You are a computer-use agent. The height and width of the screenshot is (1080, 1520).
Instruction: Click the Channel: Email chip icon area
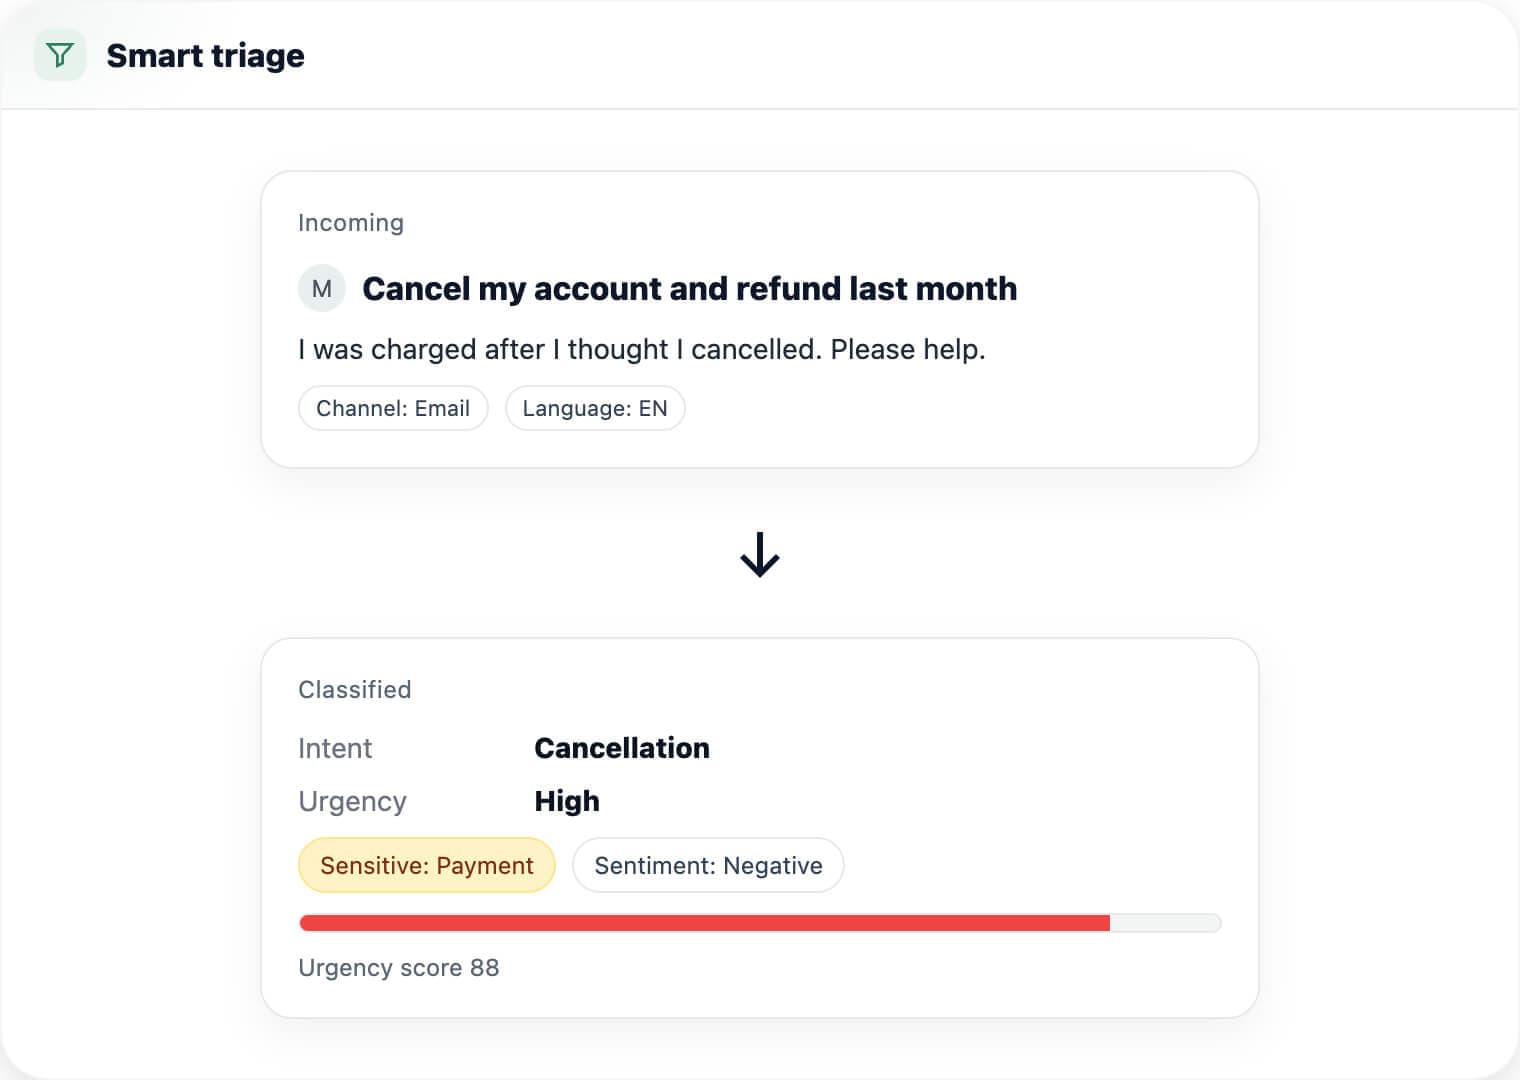(393, 408)
